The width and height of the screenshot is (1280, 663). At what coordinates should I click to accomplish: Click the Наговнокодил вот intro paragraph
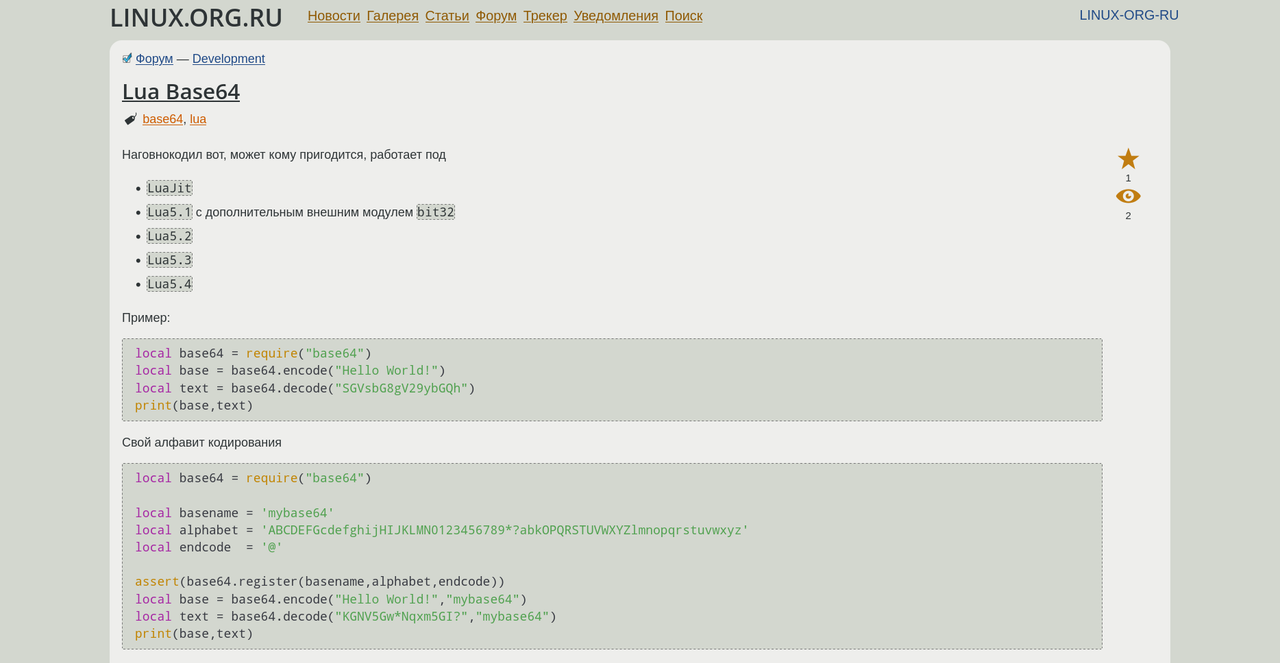point(284,155)
